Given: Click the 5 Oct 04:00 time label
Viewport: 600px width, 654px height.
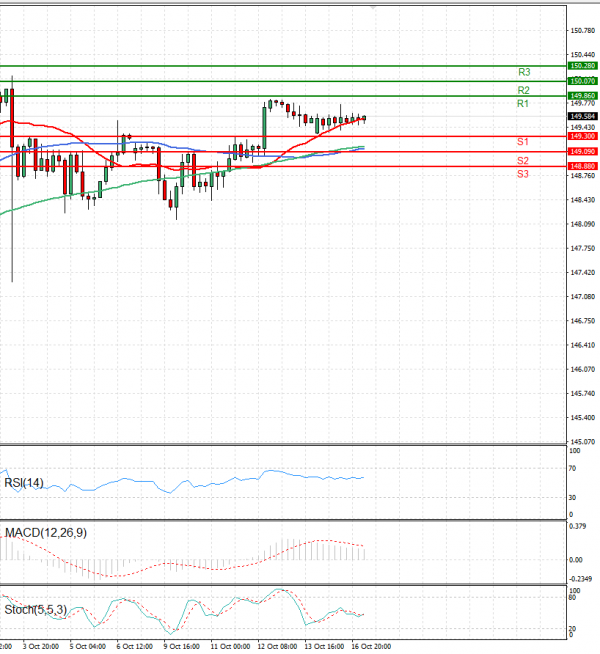Looking at the screenshot, I should pyautogui.click(x=87, y=646).
